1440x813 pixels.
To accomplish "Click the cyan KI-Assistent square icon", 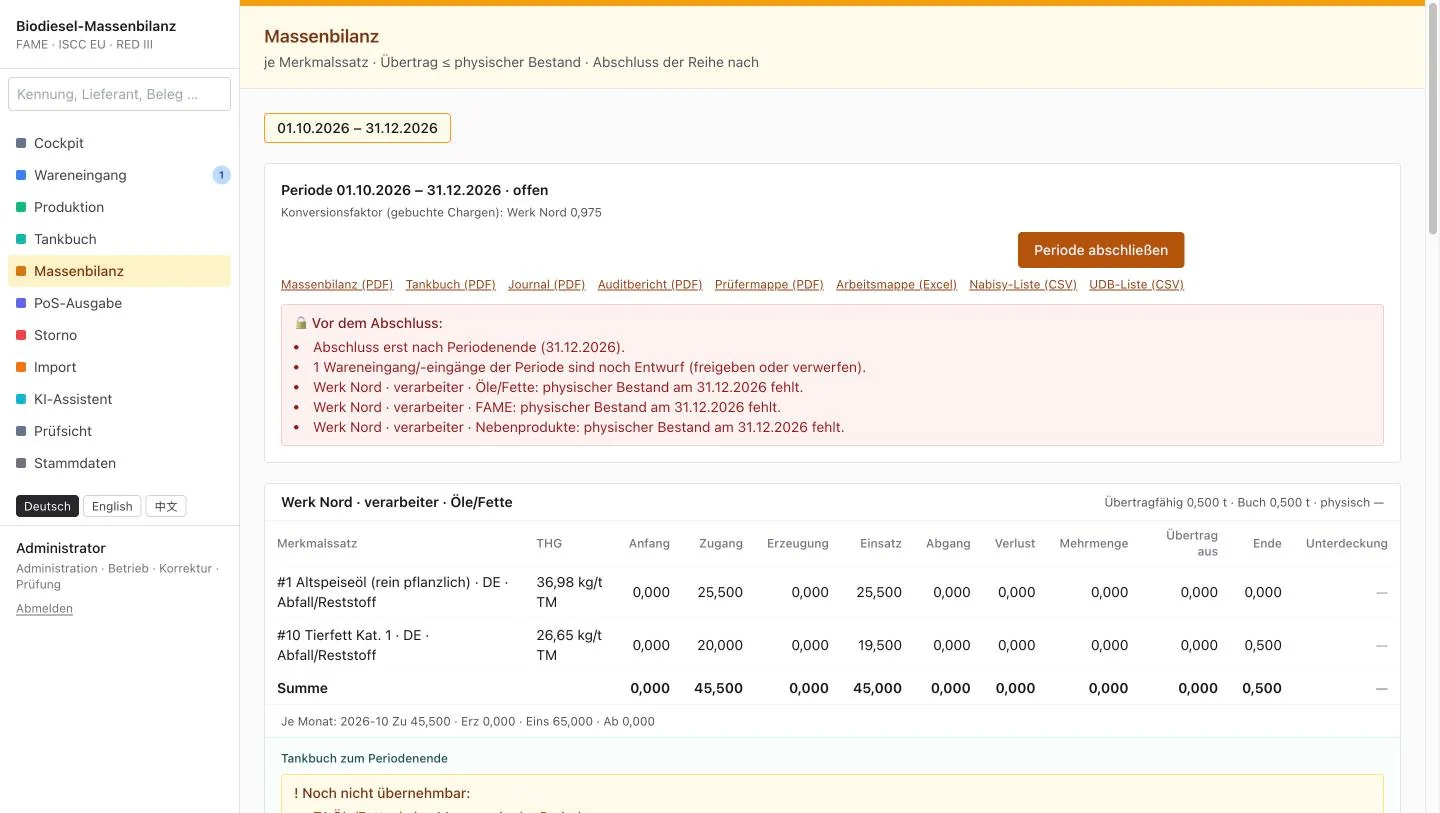I will [21, 399].
